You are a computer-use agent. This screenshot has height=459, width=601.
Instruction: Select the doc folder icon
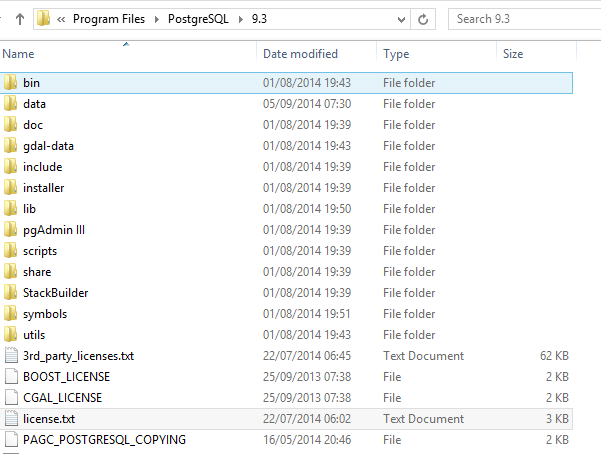11,125
